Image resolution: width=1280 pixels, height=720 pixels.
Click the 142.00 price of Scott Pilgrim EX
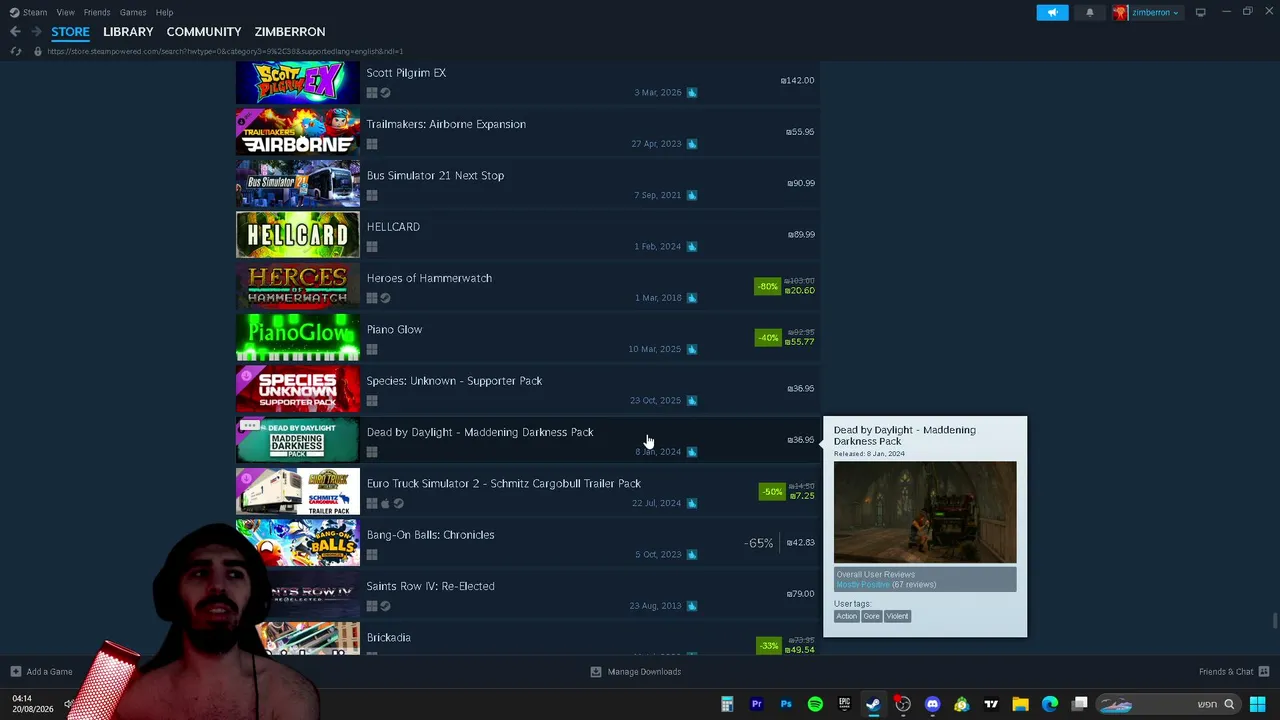[x=797, y=80]
